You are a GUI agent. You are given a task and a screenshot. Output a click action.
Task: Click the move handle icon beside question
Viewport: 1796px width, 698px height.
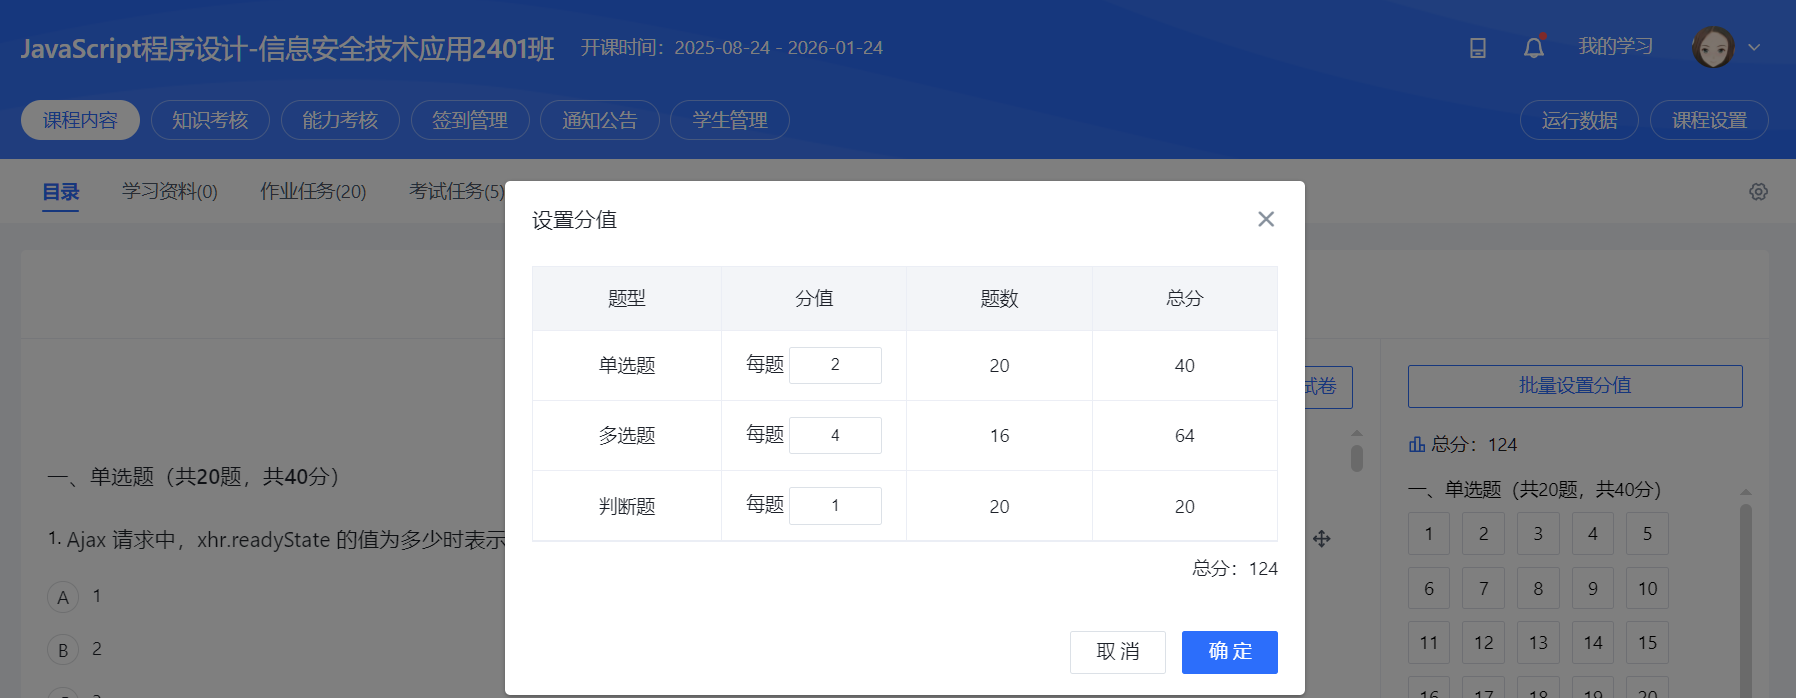[x=1322, y=539]
